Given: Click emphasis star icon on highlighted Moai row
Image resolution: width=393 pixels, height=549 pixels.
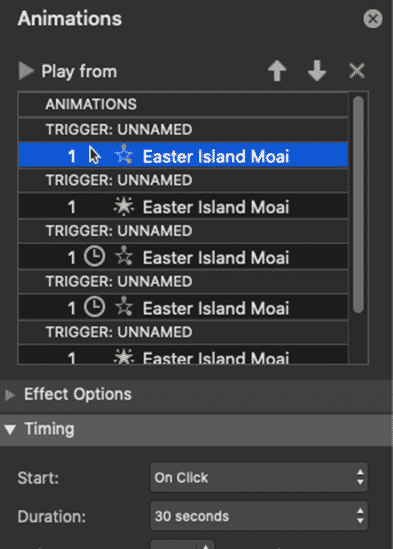Looking at the screenshot, I should pos(124,154).
